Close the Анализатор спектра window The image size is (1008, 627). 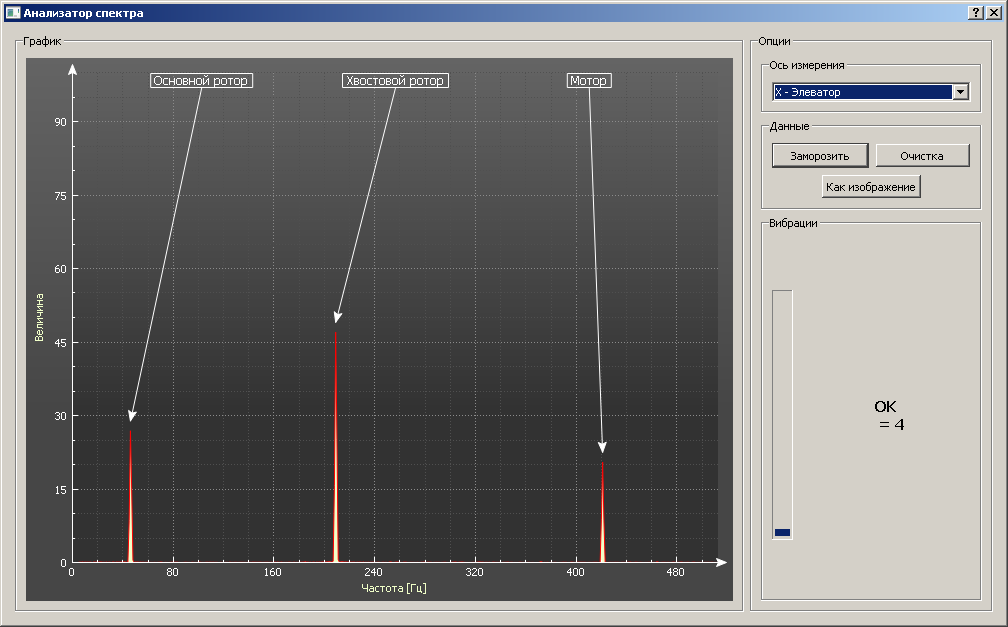tap(993, 13)
